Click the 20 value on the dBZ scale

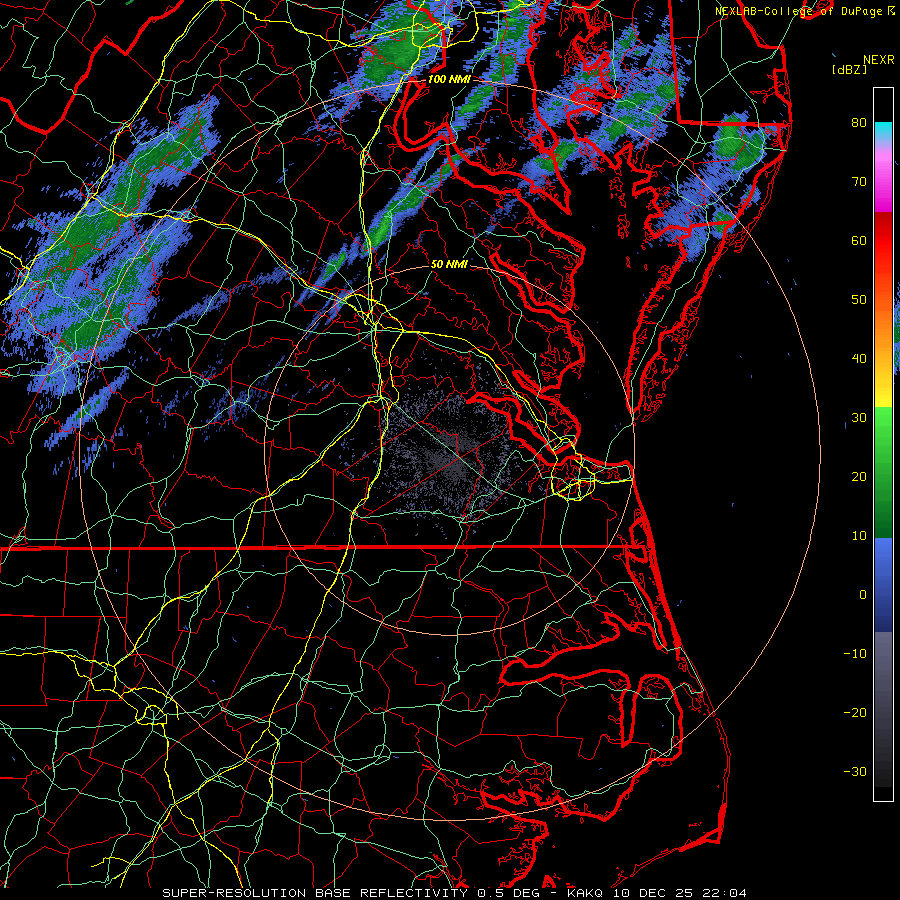pyautogui.click(x=859, y=476)
